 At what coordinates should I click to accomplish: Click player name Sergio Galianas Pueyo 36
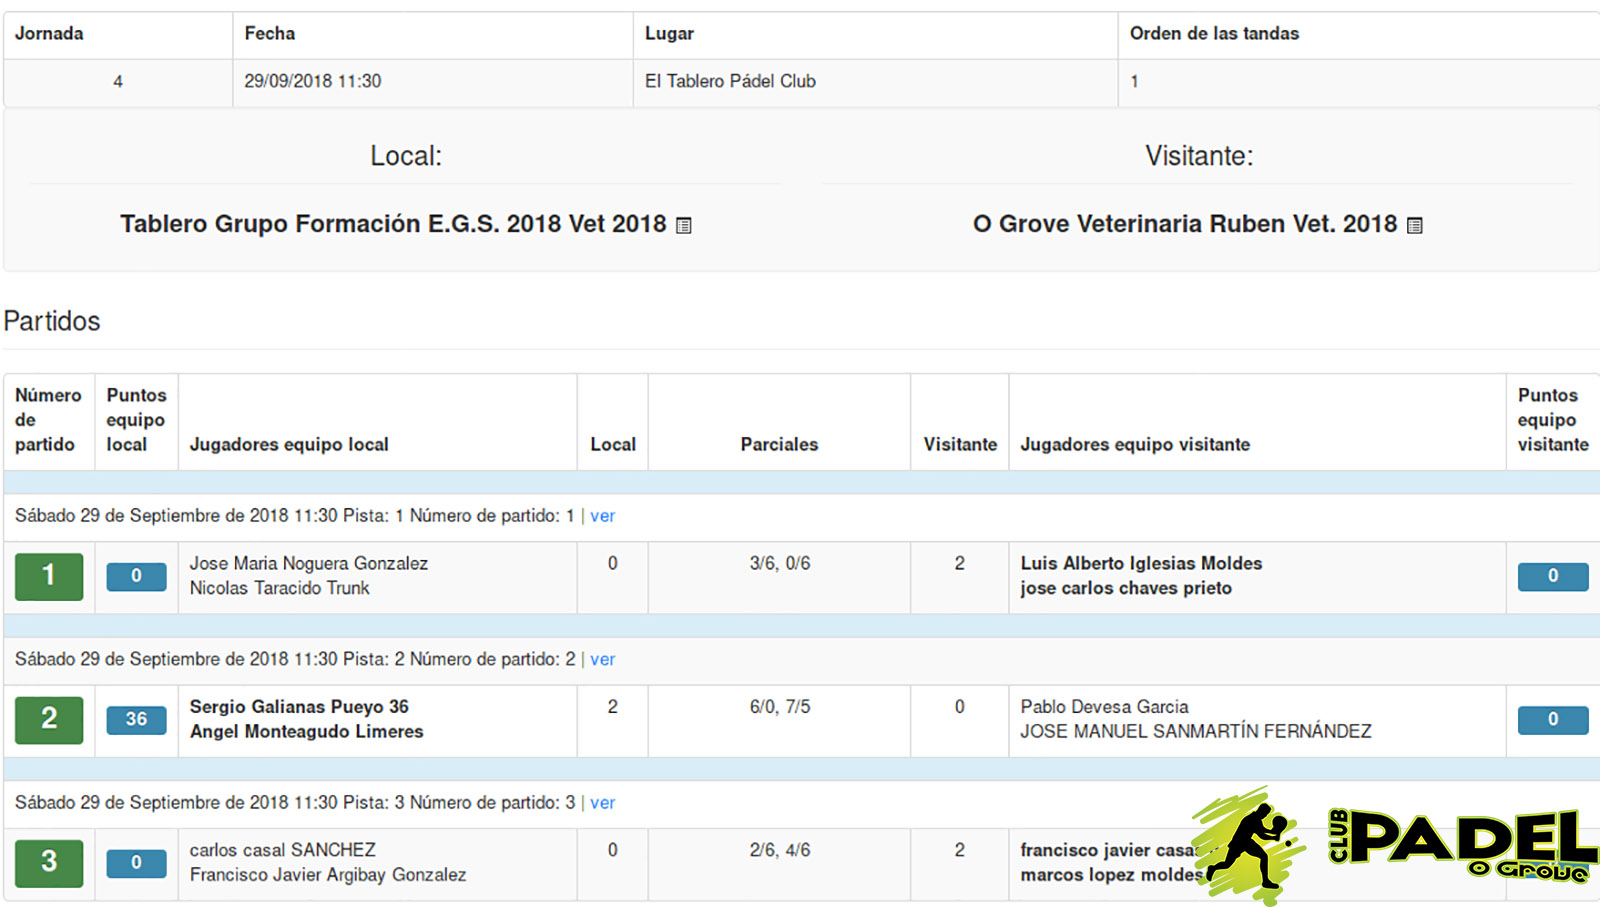pyautogui.click(x=299, y=707)
